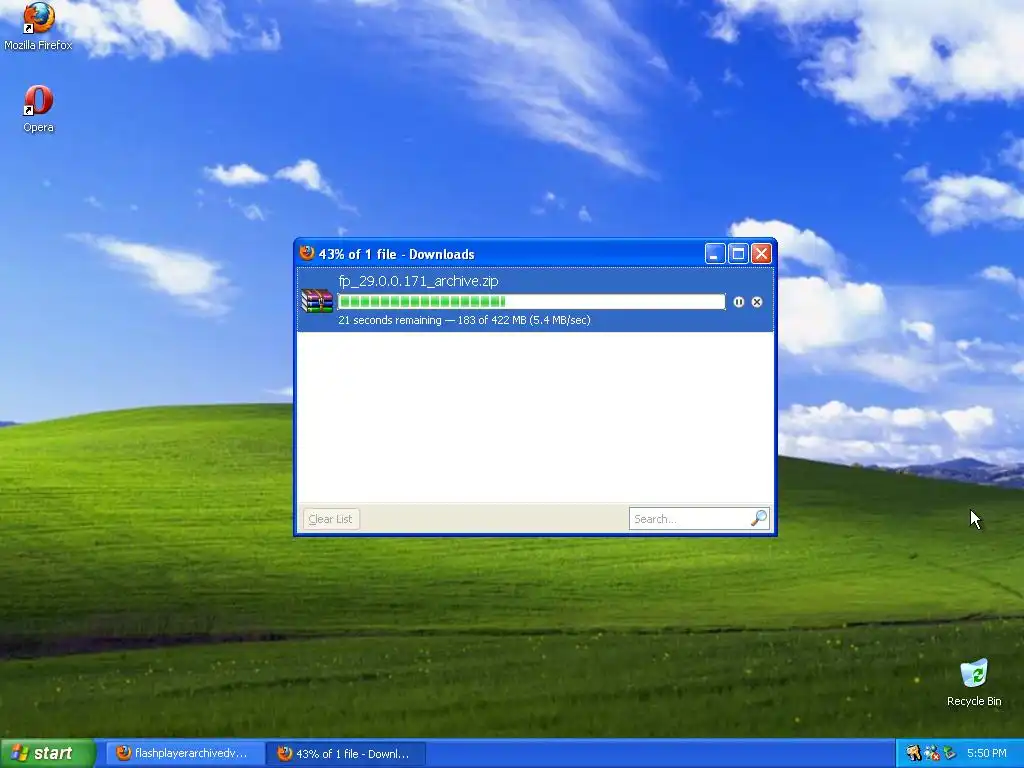The width and height of the screenshot is (1024, 768).
Task: Select the Recycle Bin desktop icon
Action: [974, 683]
